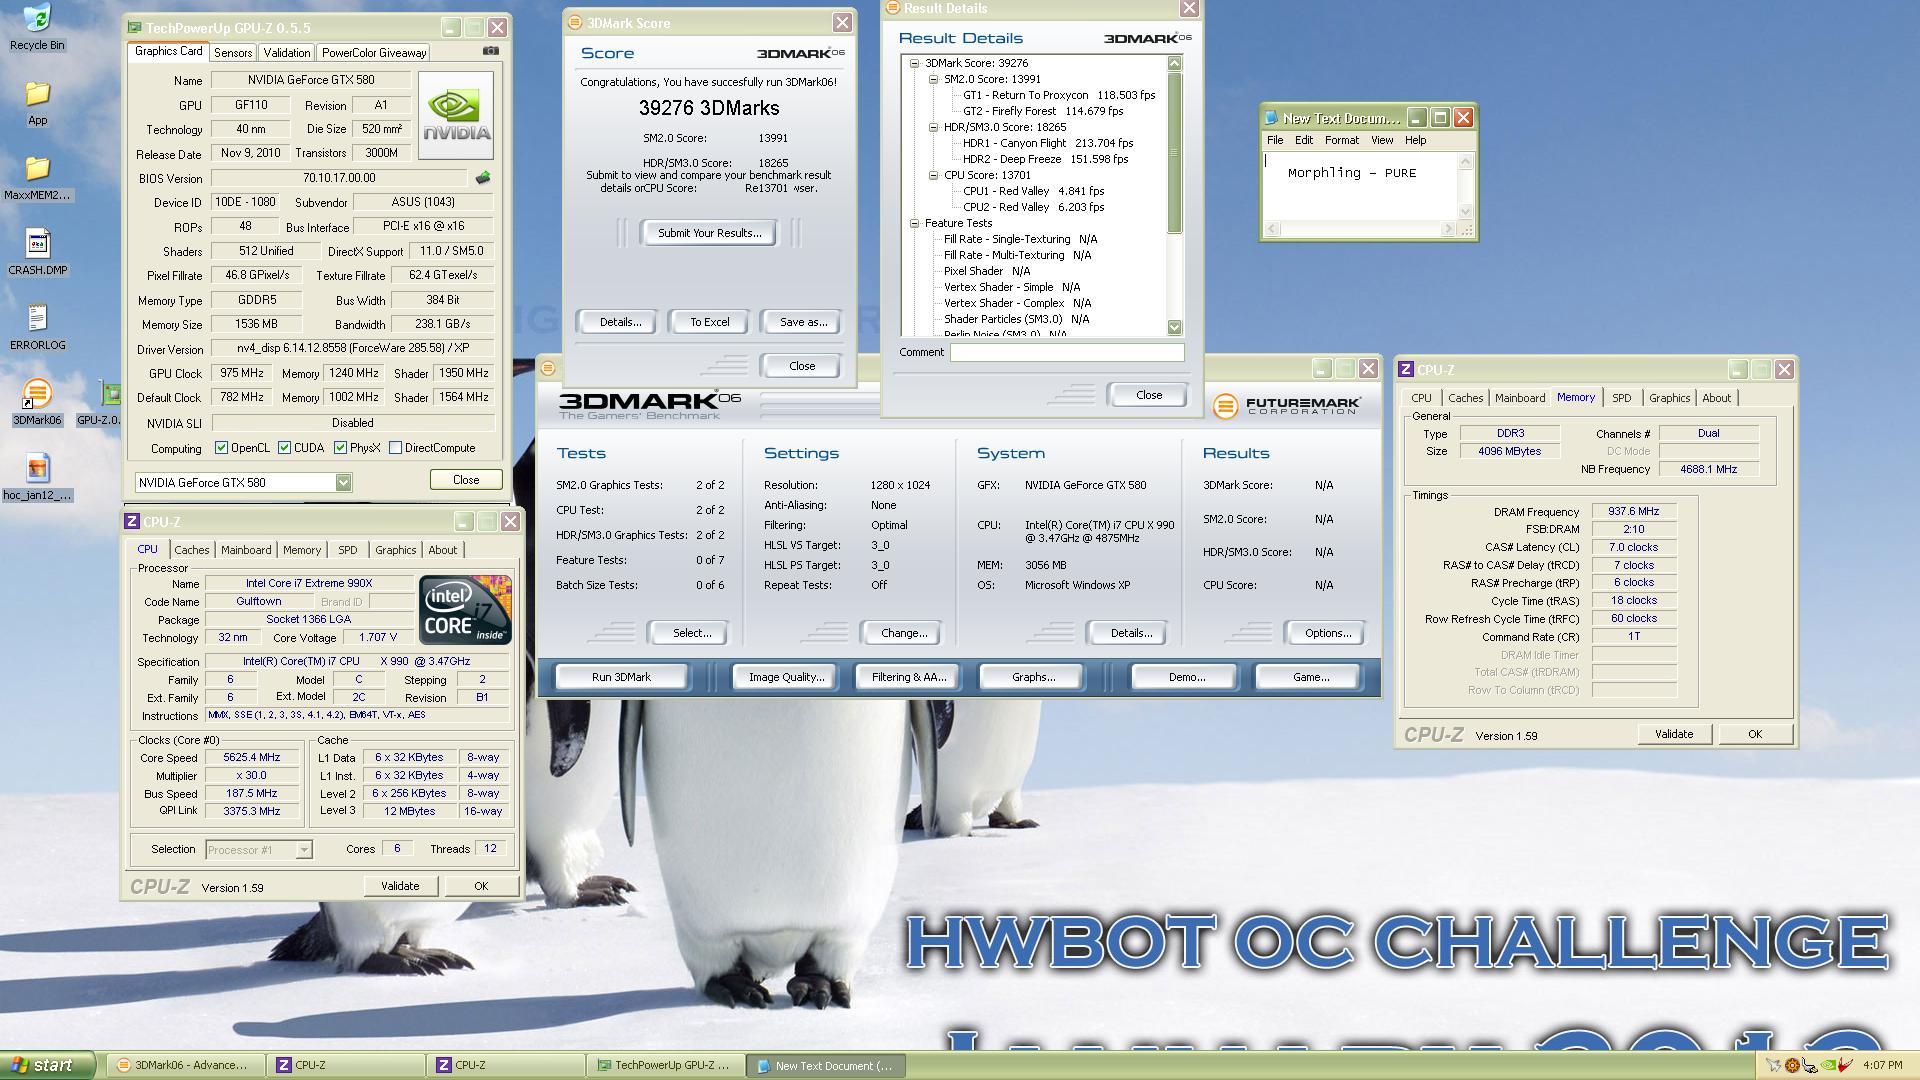Click the Options button in 3DMark06 results
This screenshot has height=1080, width=1920.
point(1327,633)
